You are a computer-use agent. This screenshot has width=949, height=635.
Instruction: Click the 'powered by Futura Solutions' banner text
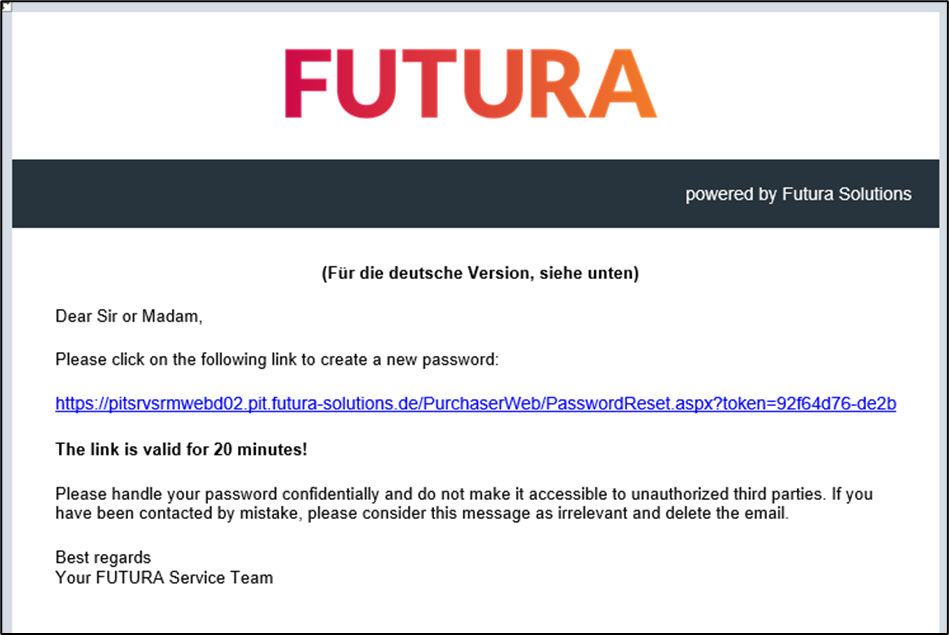point(798,194)
